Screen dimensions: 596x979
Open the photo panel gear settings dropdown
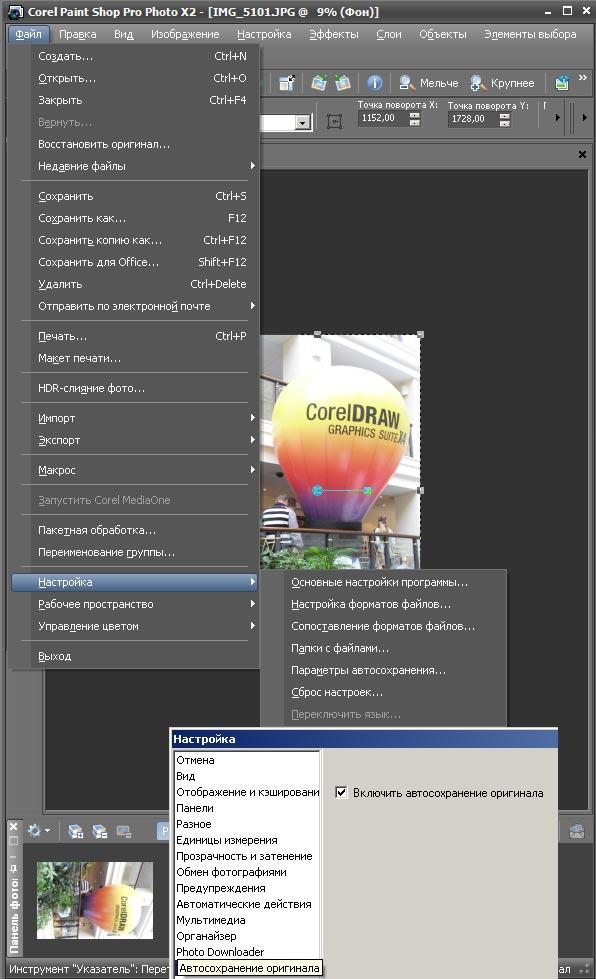coord(39,830)
